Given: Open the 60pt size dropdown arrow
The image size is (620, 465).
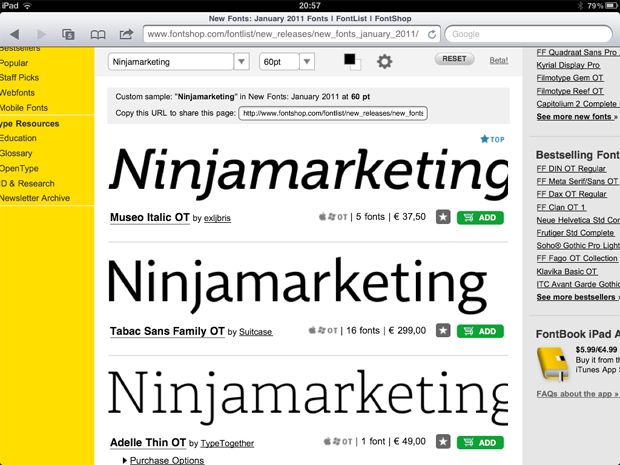Looking at the screenshot, I should point(307,62).
